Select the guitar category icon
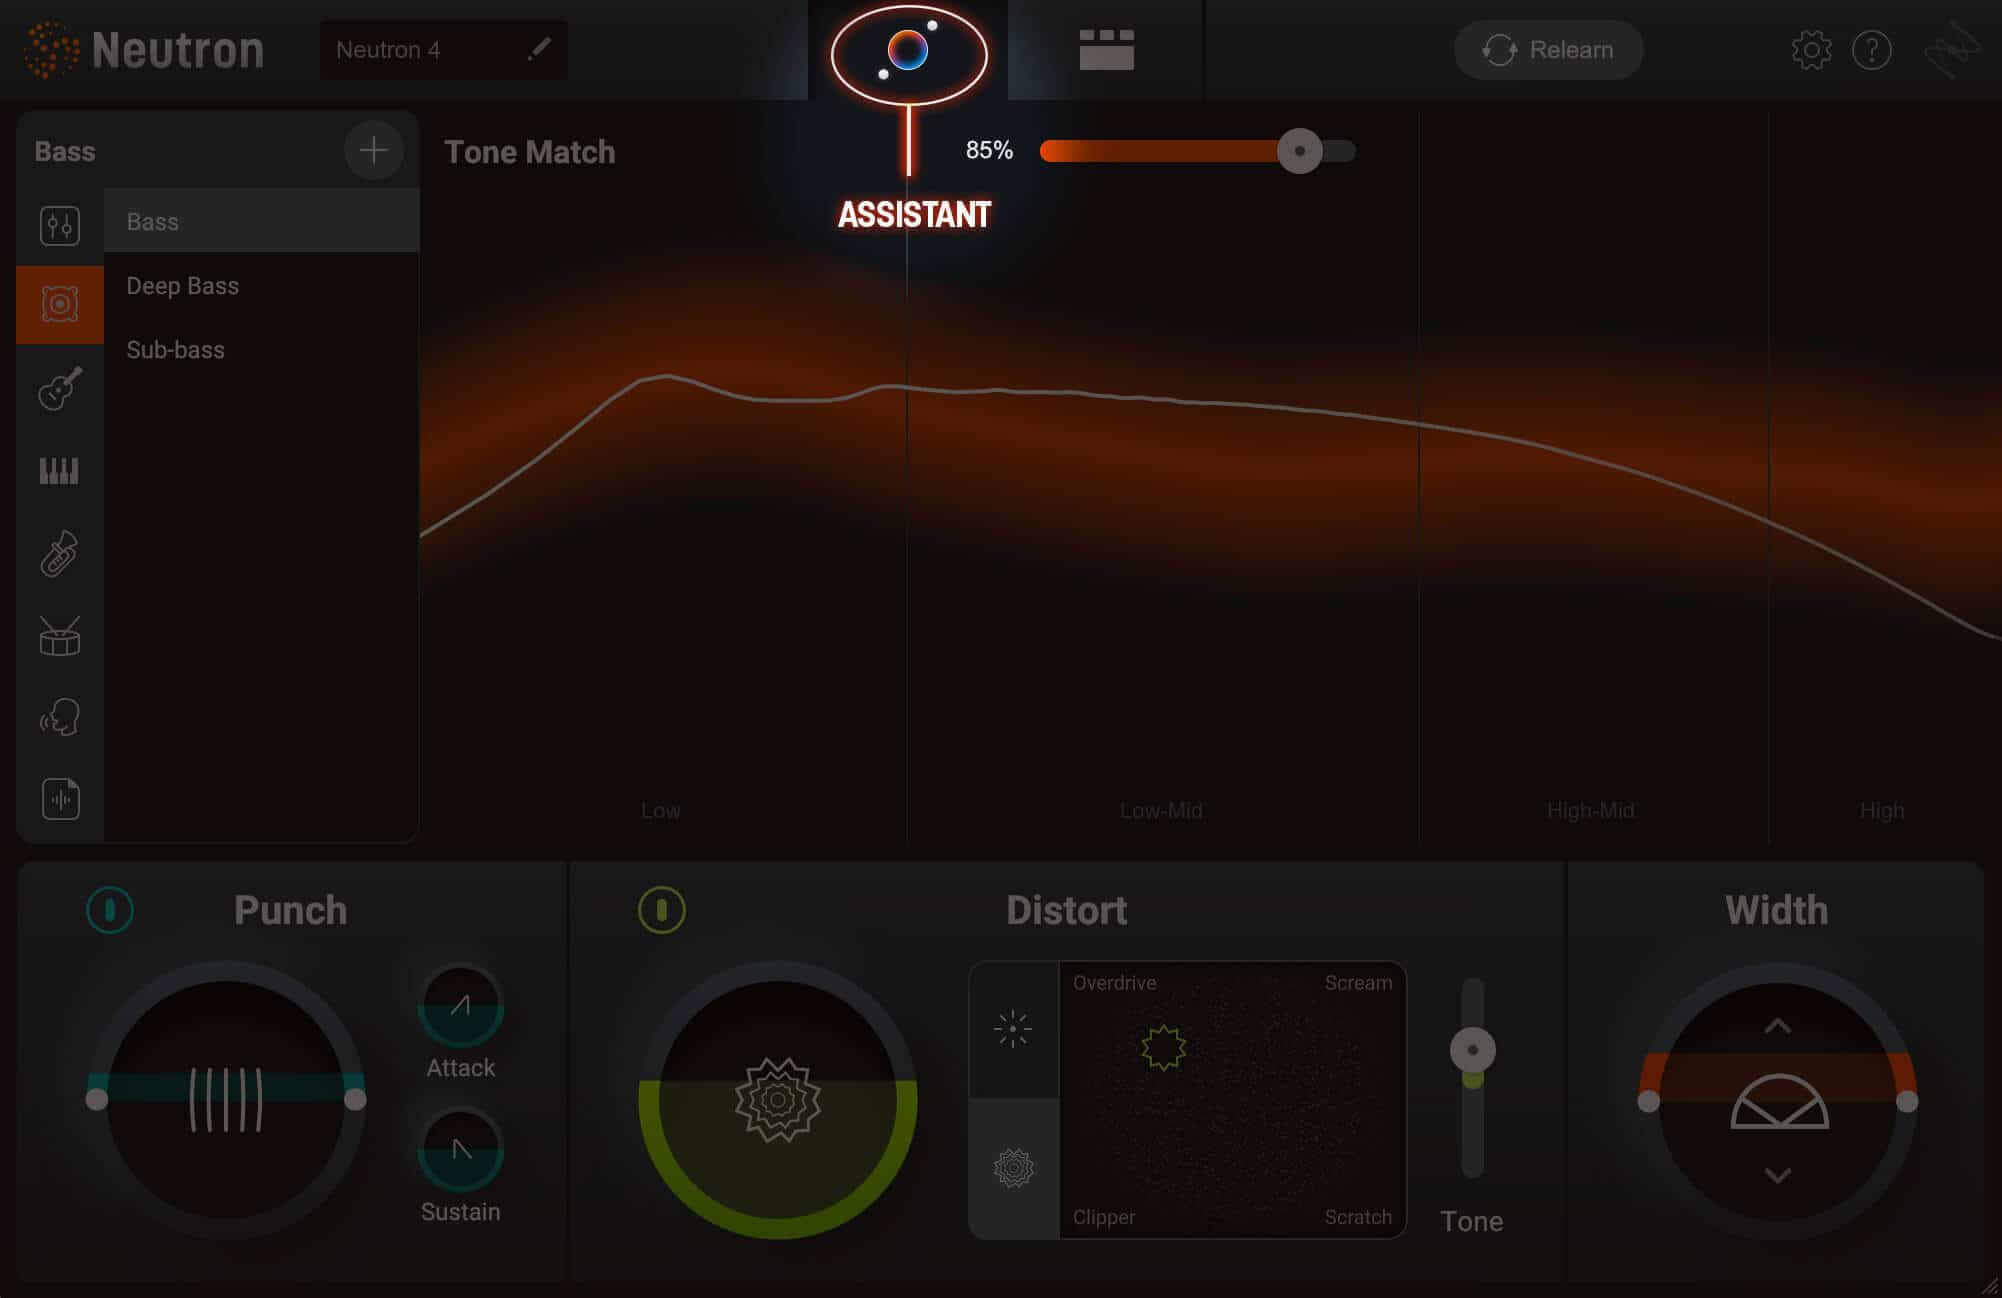The image size is (2002, 1298). click(x=60, y=388)
